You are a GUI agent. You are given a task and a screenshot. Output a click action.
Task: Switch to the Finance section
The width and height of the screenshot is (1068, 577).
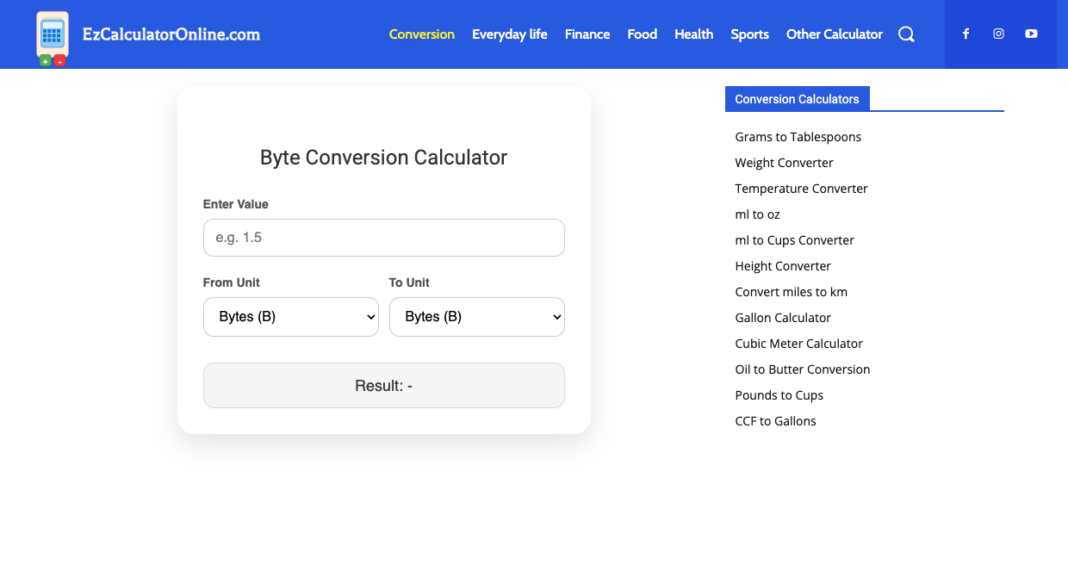click(587, 33)
